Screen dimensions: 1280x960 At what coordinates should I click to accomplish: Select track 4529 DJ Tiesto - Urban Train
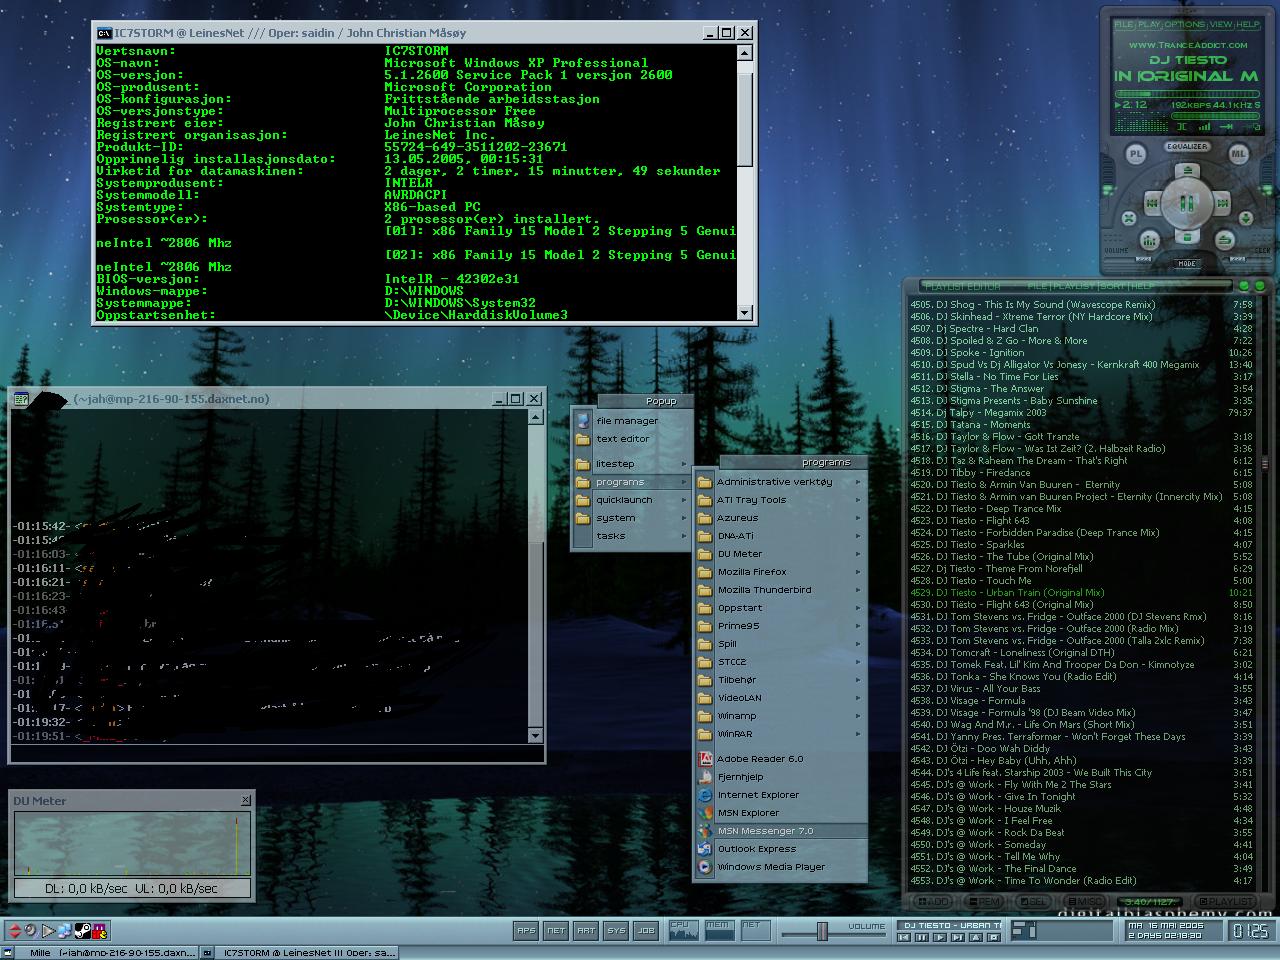(x=1081, y=592)
